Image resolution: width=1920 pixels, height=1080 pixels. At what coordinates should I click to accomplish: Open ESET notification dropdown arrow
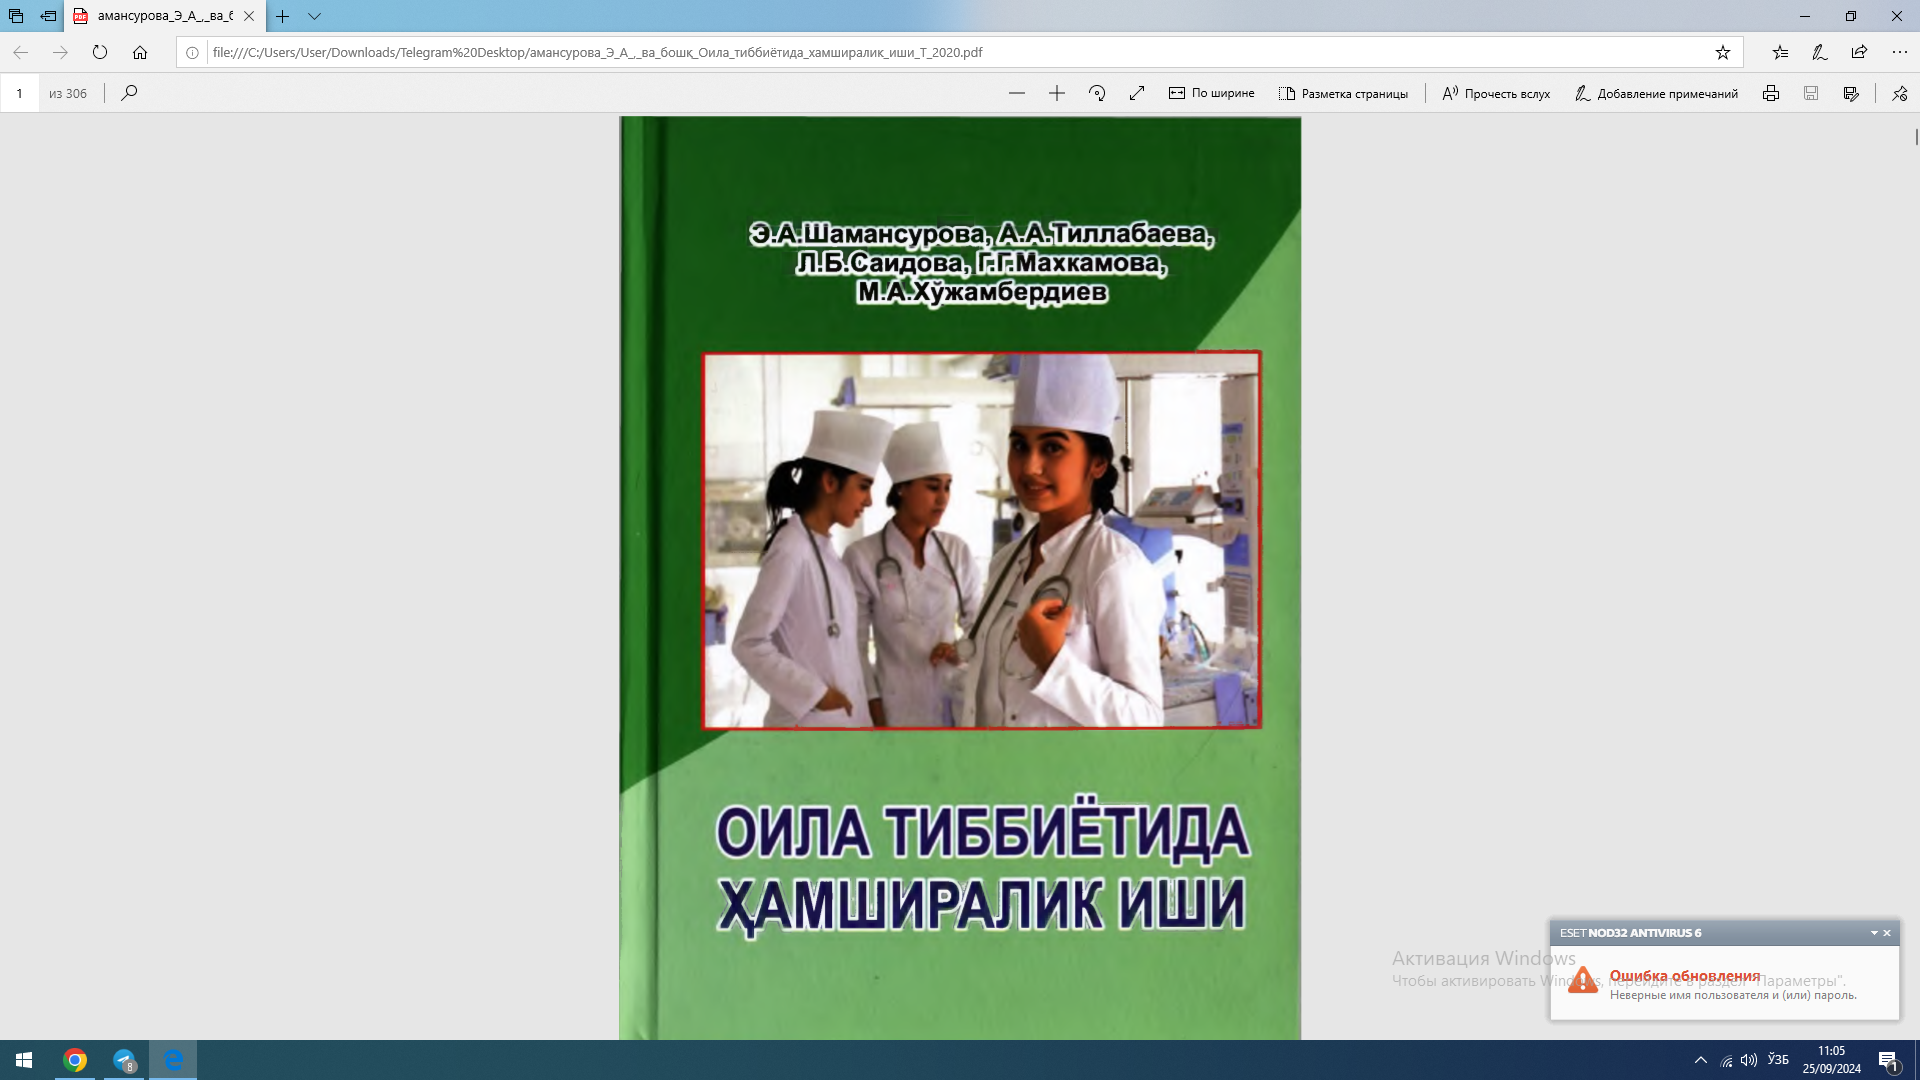pos(1873,933)
